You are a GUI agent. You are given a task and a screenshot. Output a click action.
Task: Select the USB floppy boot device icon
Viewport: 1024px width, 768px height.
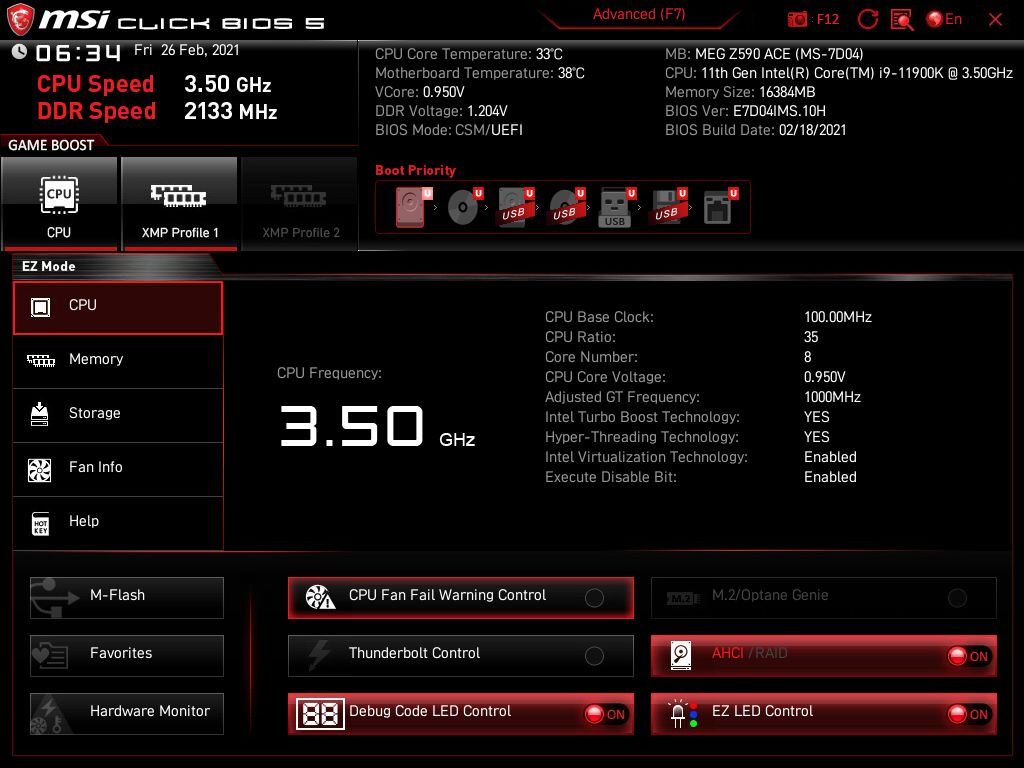point(668,207)
